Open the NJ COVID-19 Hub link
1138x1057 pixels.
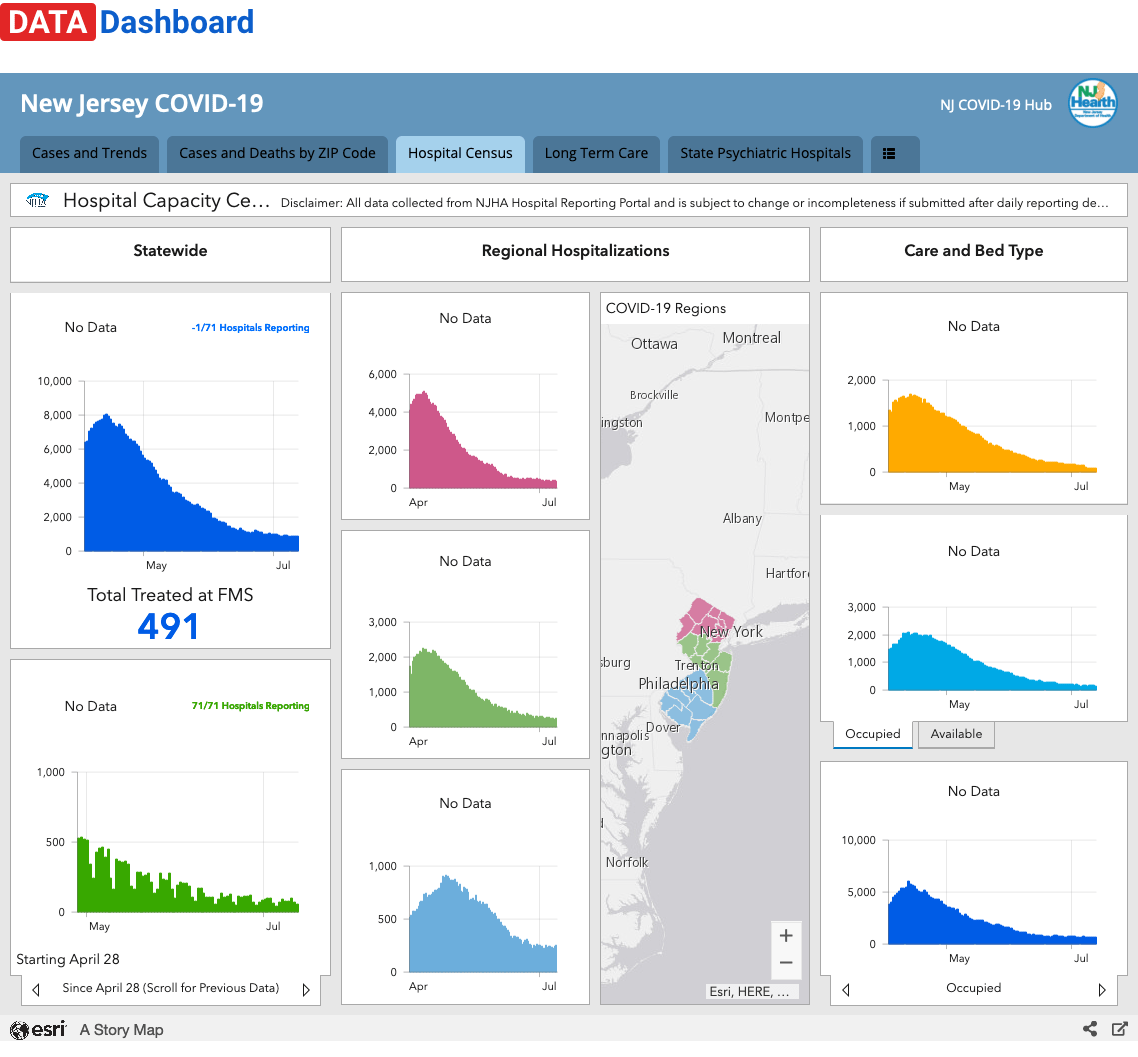click(x=995, y=105)
